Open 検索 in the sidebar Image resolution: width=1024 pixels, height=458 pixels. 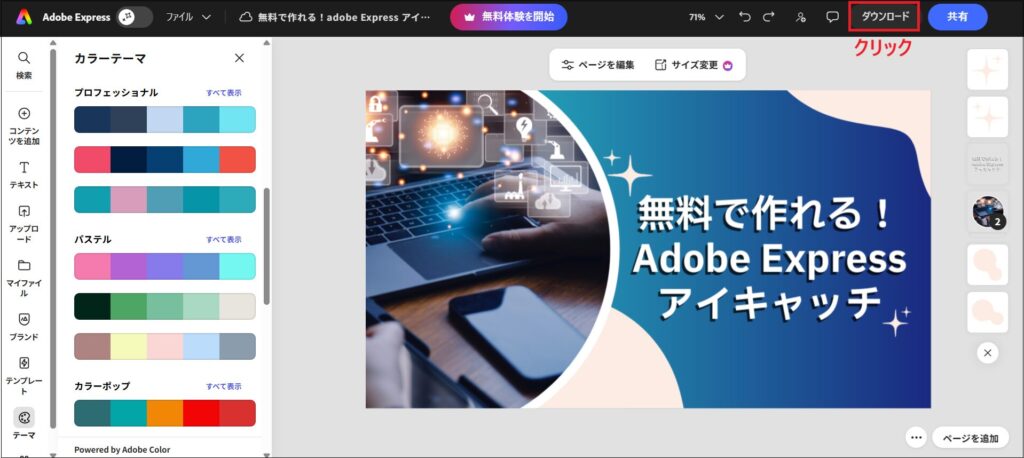24,65
